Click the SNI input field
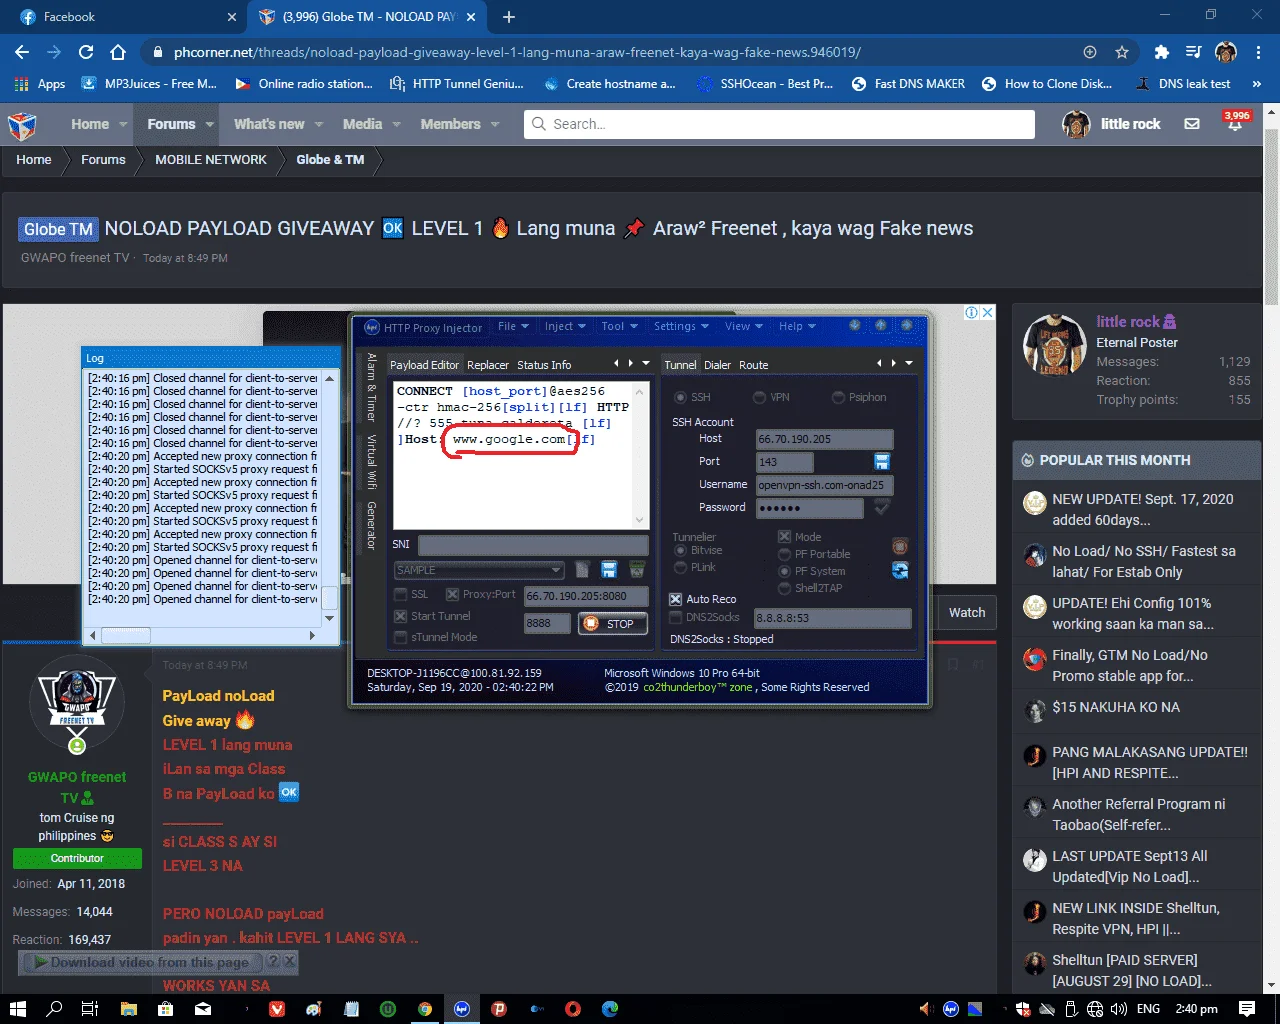Image resolution: width=1280 pixels, height=1024 pixels. pyautogui.click(x=533, y=545)
